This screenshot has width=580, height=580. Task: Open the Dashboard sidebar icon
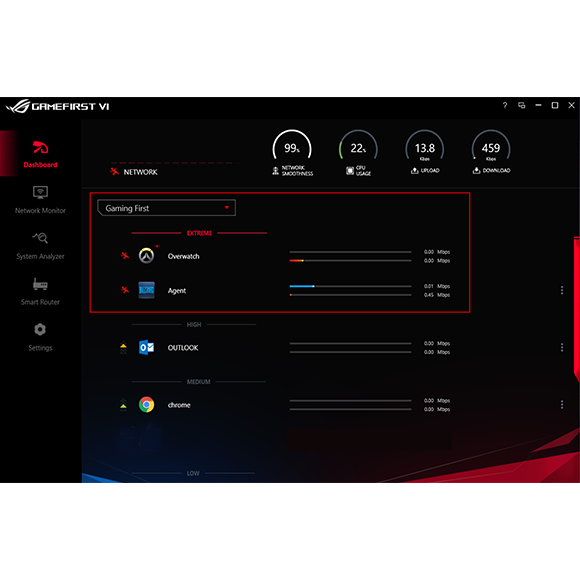click(40, 148)
